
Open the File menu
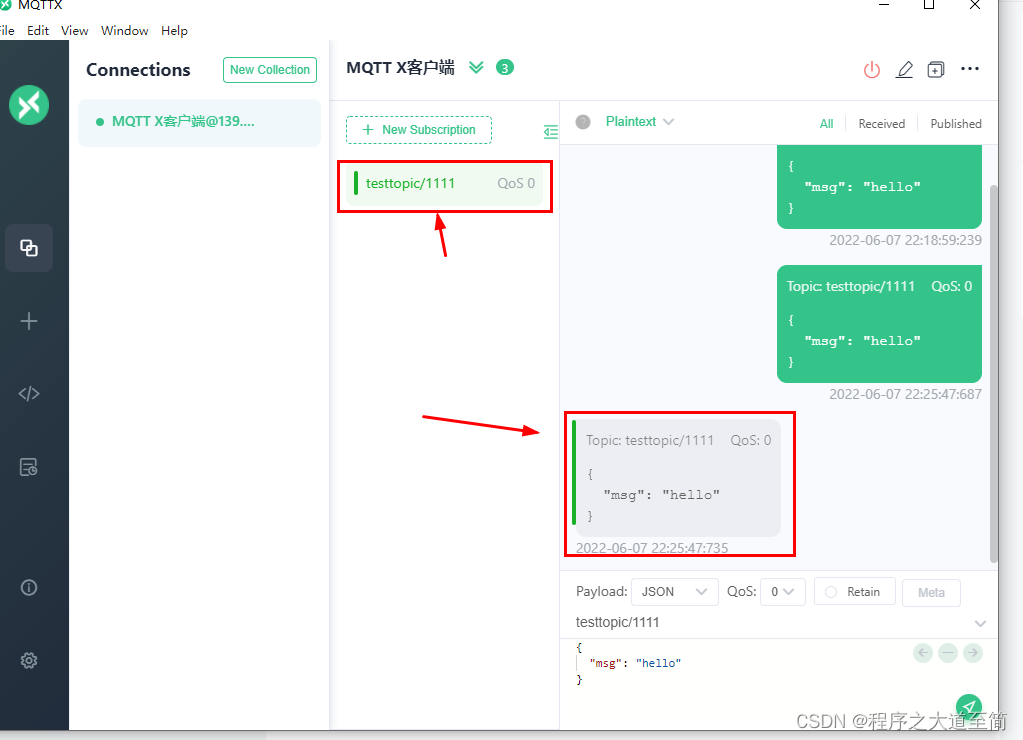pyautogui.click(x=7, y=31)
